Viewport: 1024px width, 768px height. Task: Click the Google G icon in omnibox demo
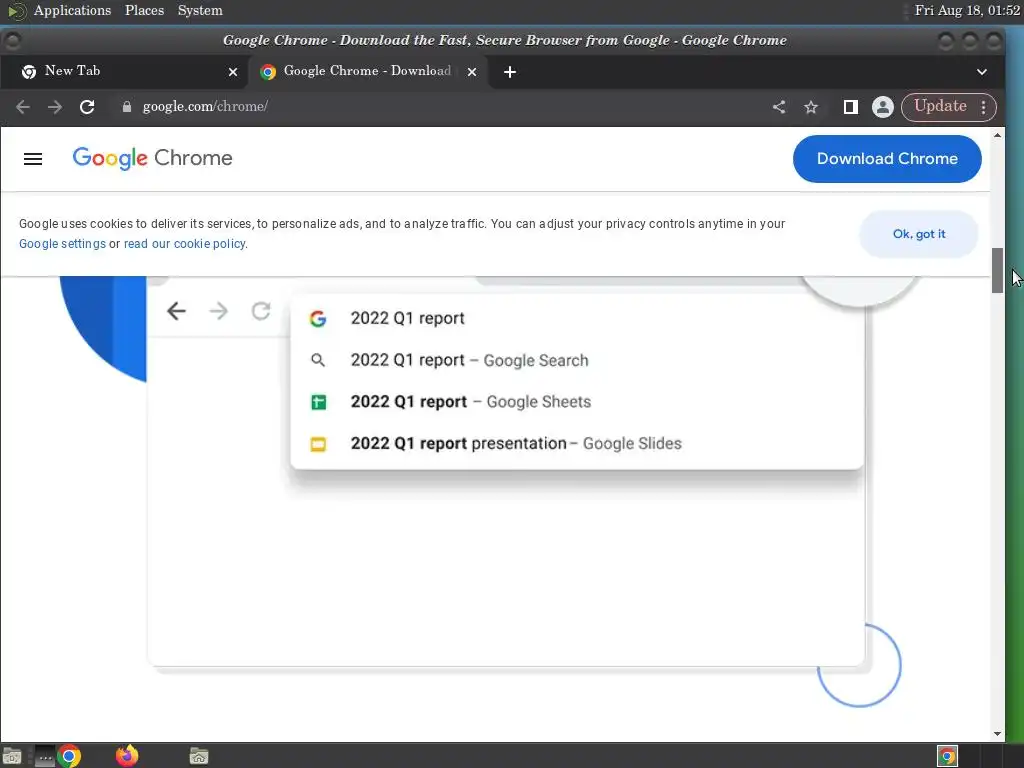point(318,319)
